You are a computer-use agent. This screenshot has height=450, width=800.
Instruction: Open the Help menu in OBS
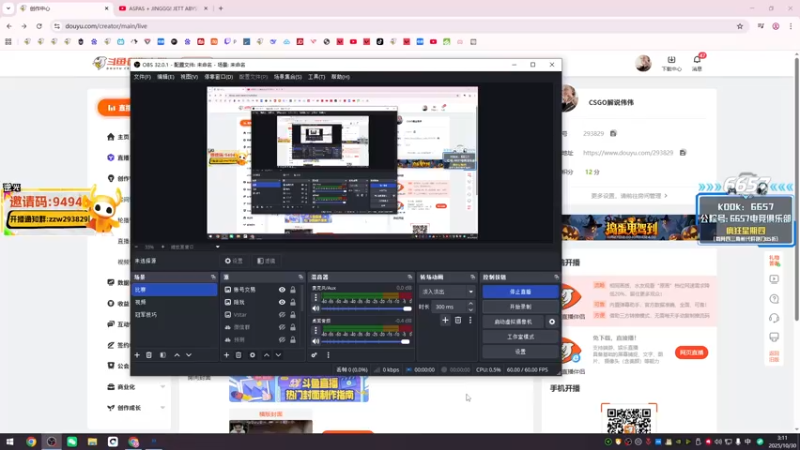[x=340, y=77]
